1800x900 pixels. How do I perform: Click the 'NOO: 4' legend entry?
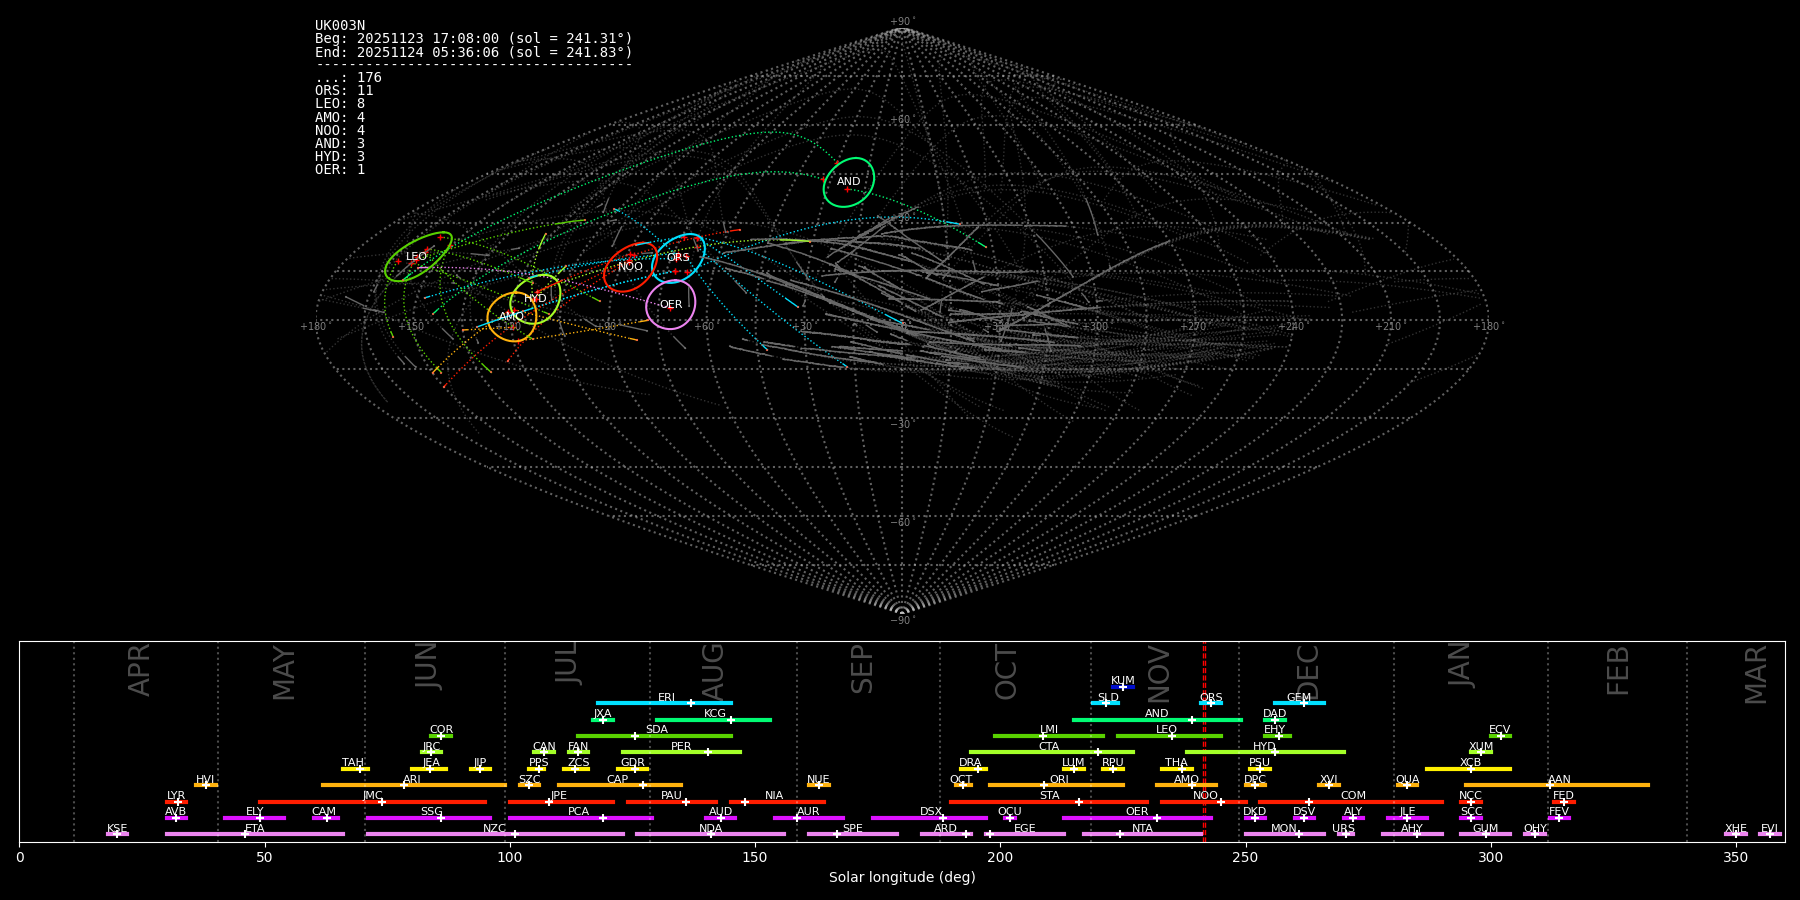coord(340,131)
